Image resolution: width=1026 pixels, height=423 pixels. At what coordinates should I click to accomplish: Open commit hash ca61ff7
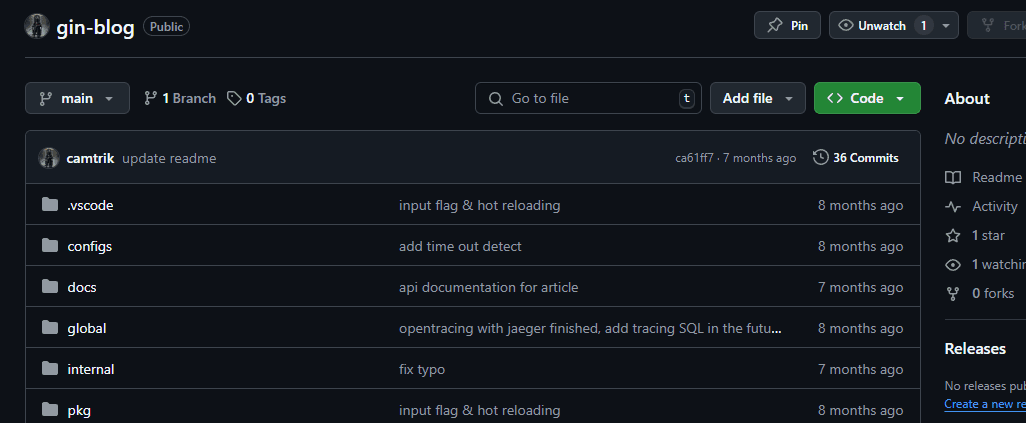[x=694, y=158]
